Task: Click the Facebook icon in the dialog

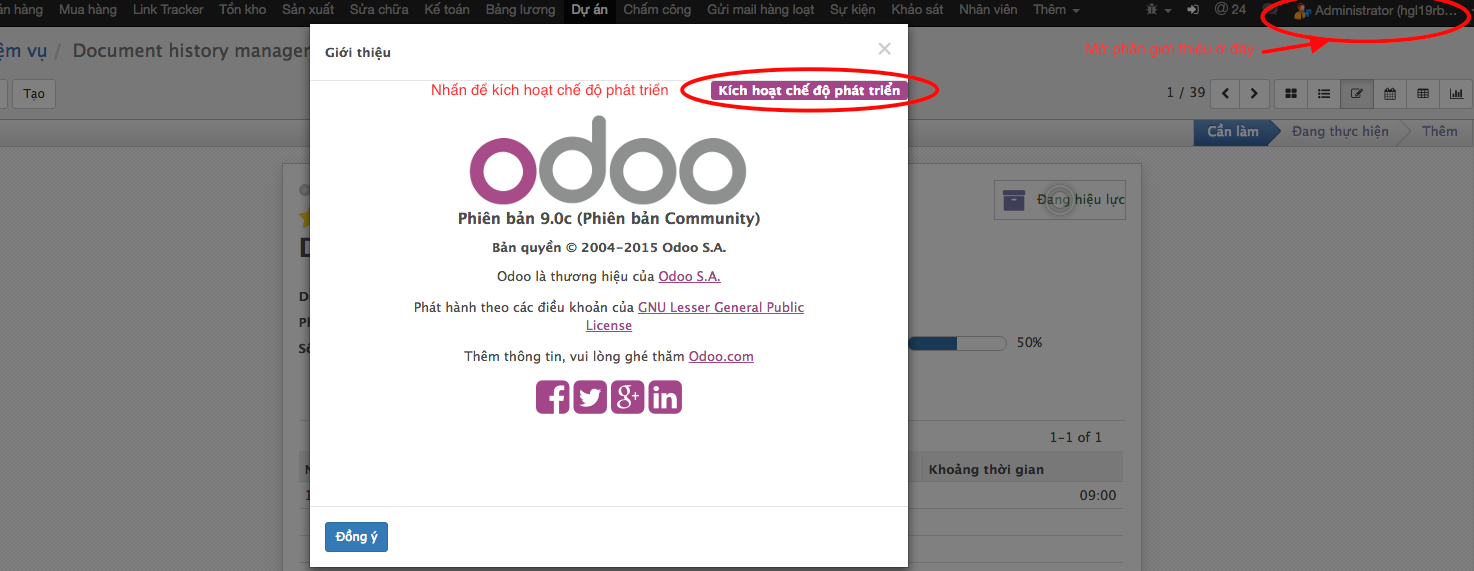Action: click(552, 397)
